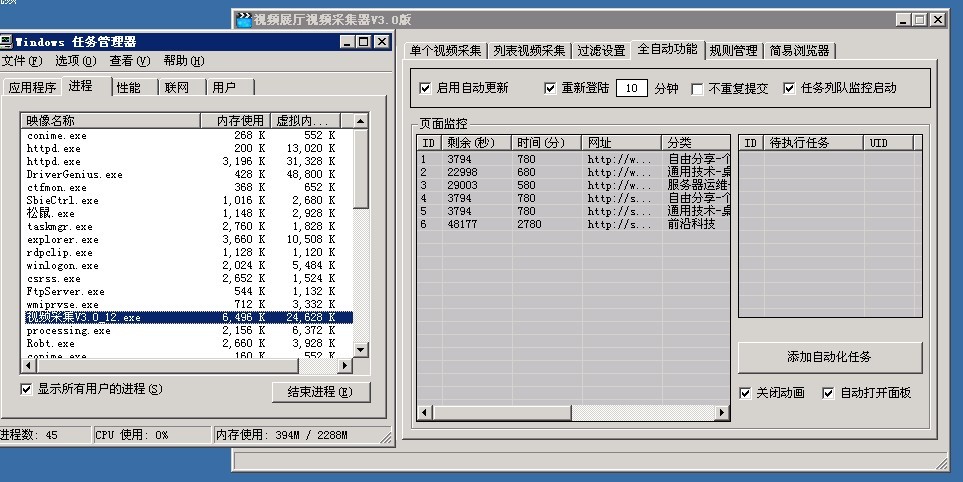The image size is (963, 482).
Task: Open 规则管理 tab
Action: [x=733, y=50]
